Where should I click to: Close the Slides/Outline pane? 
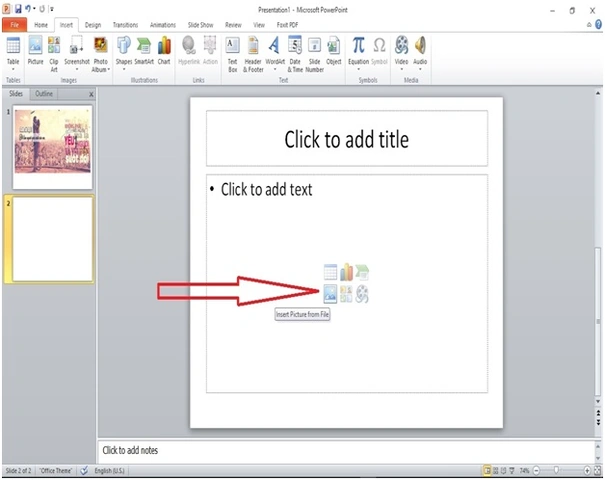pyautogui.click(x=91, y=94)
